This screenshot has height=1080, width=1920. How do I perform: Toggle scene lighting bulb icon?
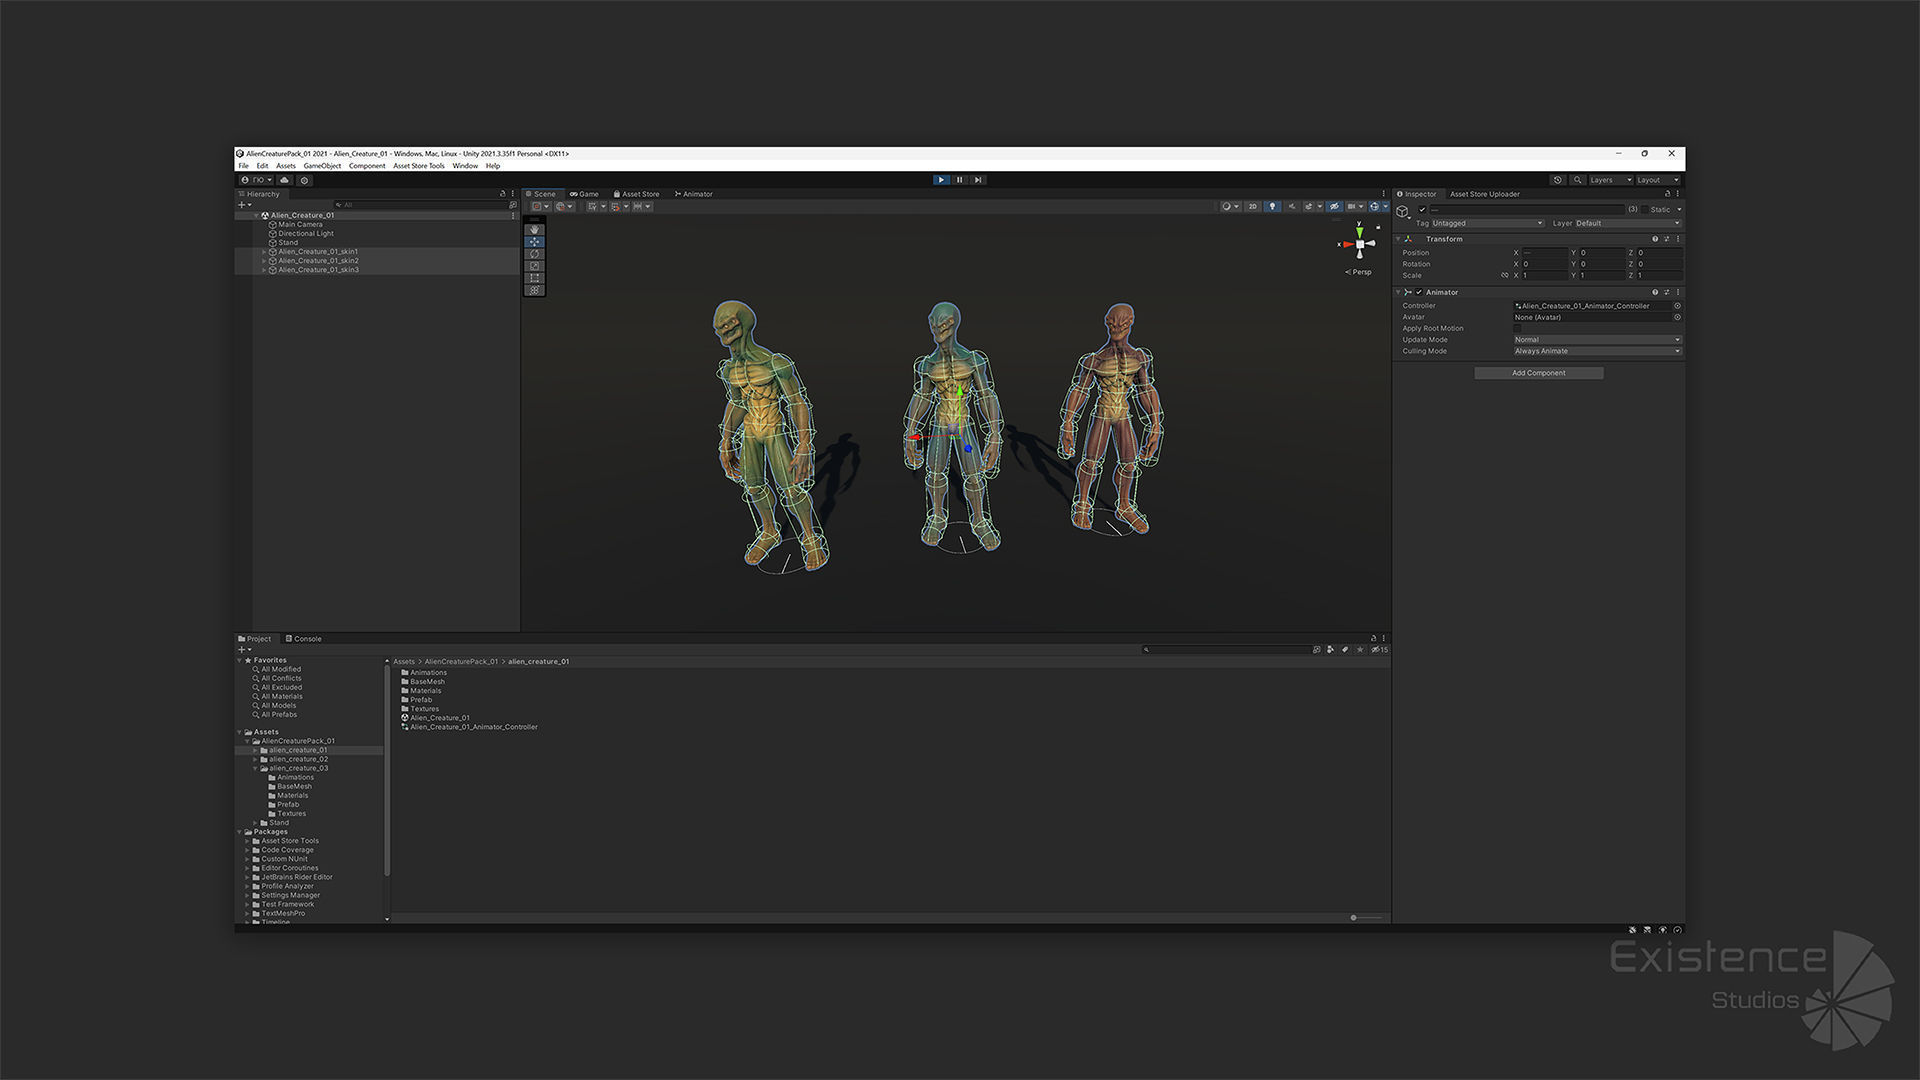1272,207
